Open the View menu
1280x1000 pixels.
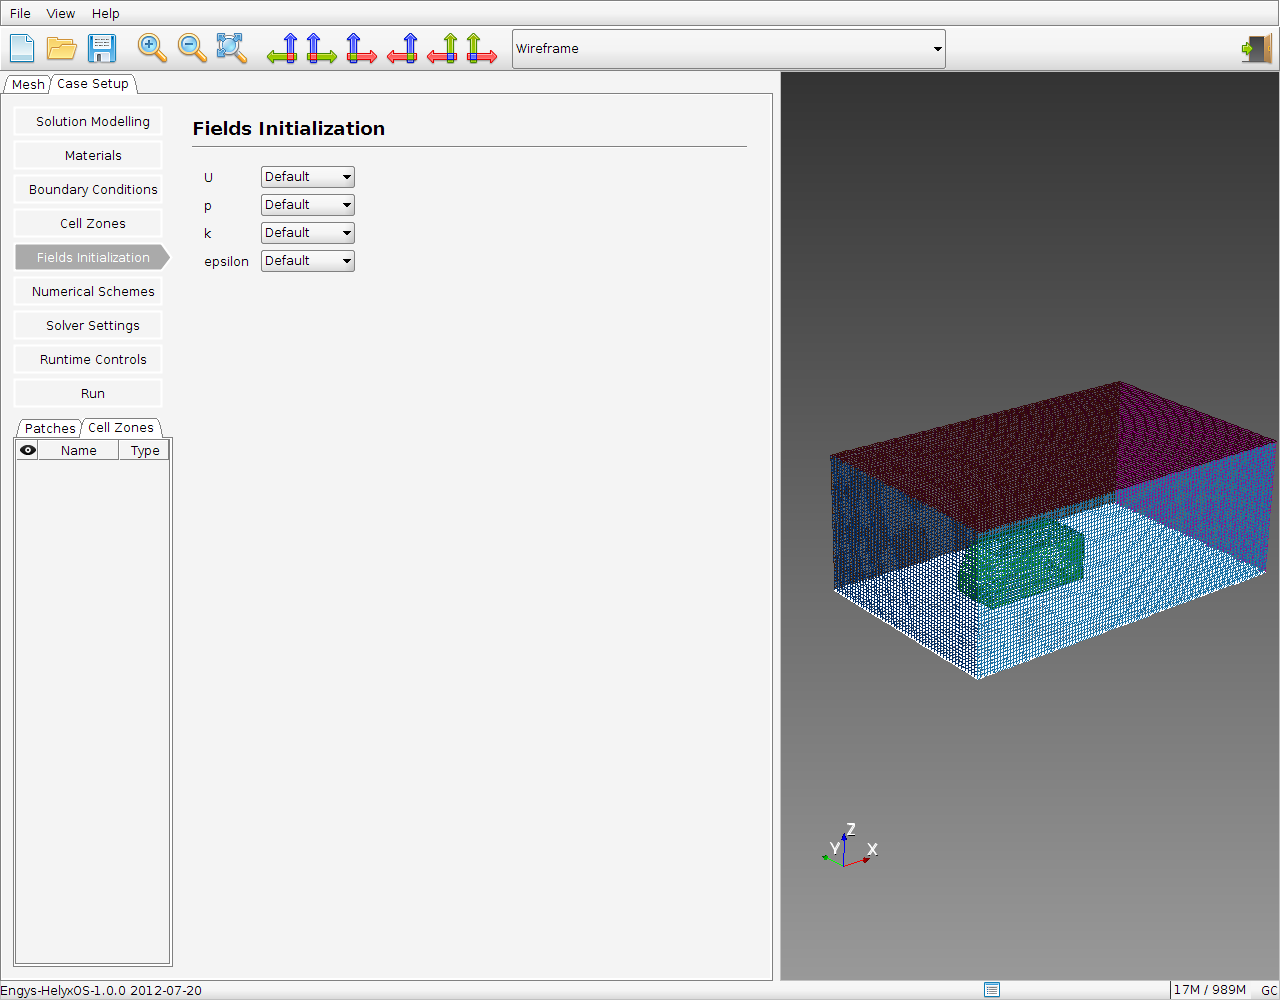61,13
